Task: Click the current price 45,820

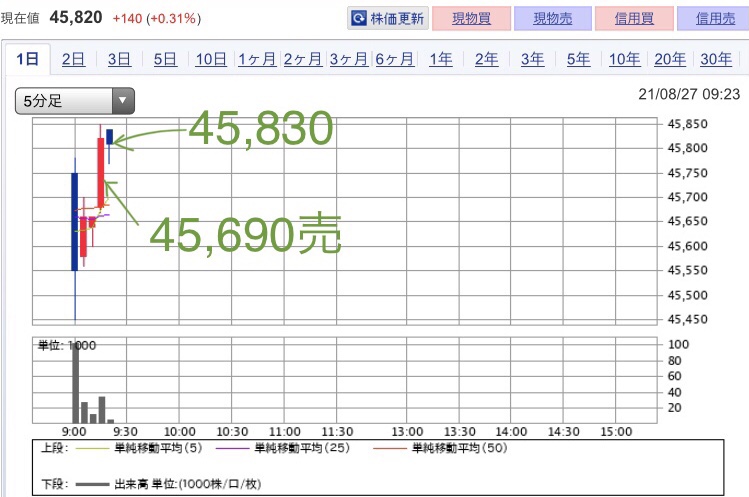Action: pyautogui.click(x=76, y=18)
